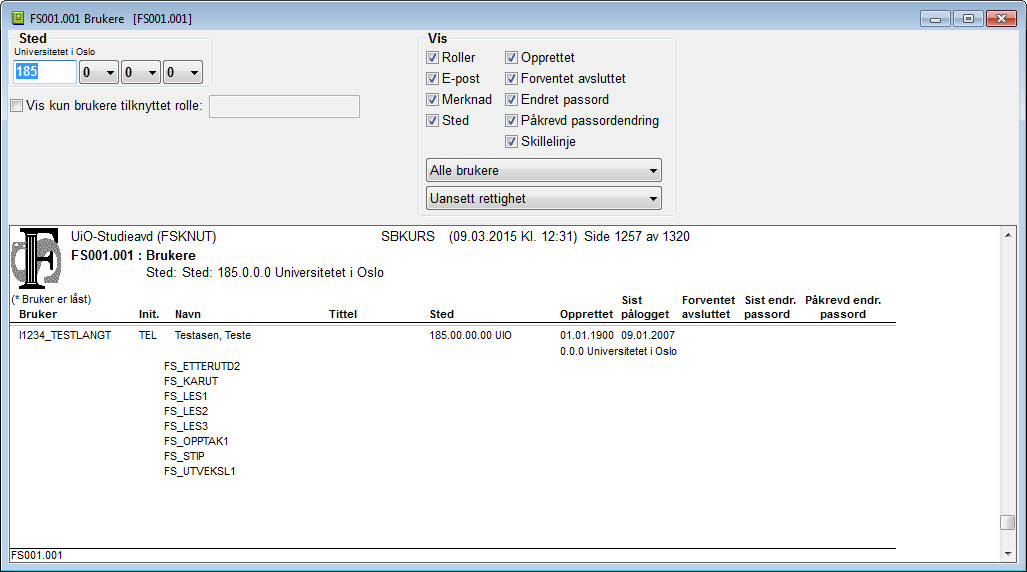Open the third Sted code dropdown
The image size is (1027, 572).
[x=183, y=72]
